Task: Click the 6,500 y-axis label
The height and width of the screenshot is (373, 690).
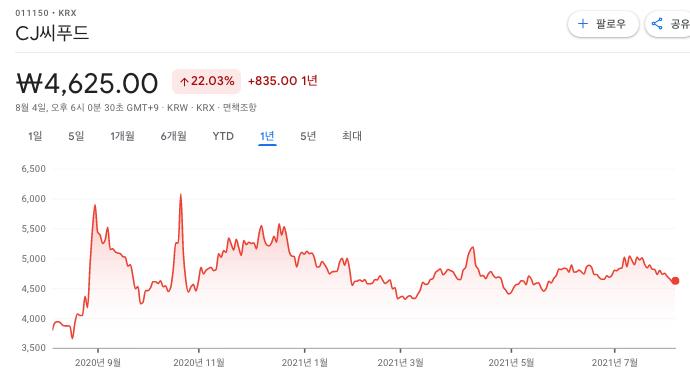Action: point(33,169)
